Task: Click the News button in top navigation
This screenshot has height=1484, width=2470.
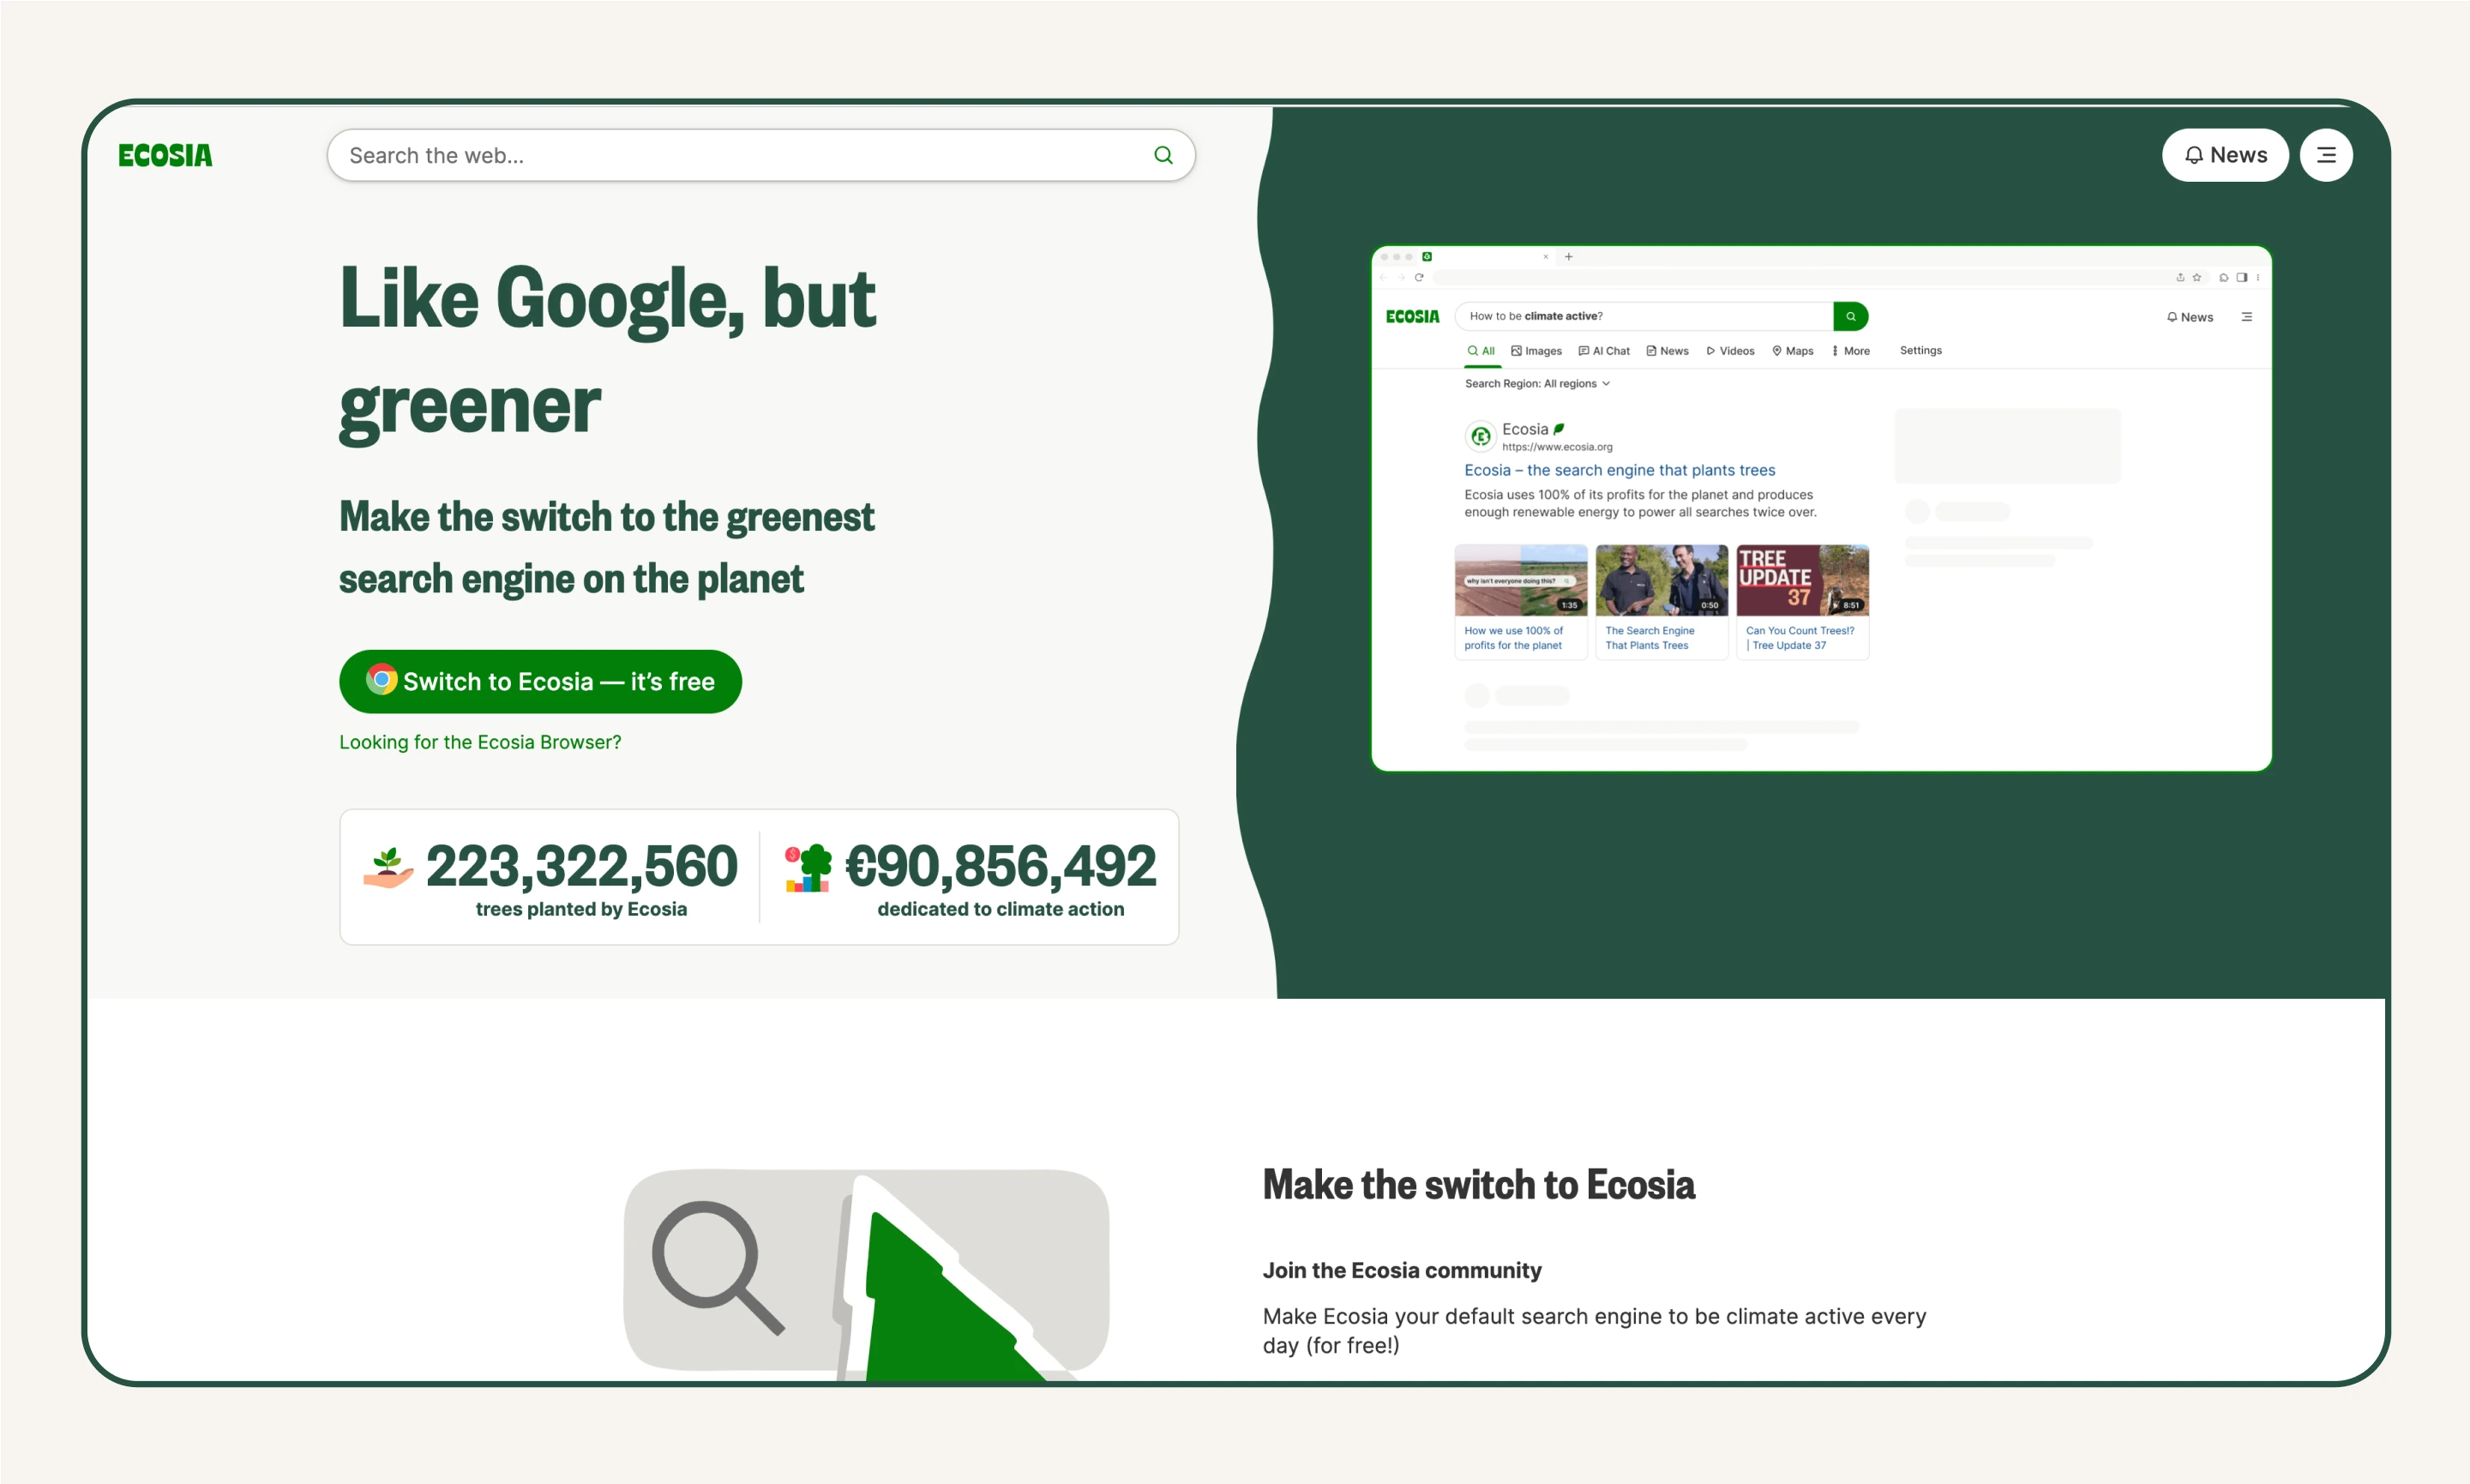Action: click(x=2227, y=155)
